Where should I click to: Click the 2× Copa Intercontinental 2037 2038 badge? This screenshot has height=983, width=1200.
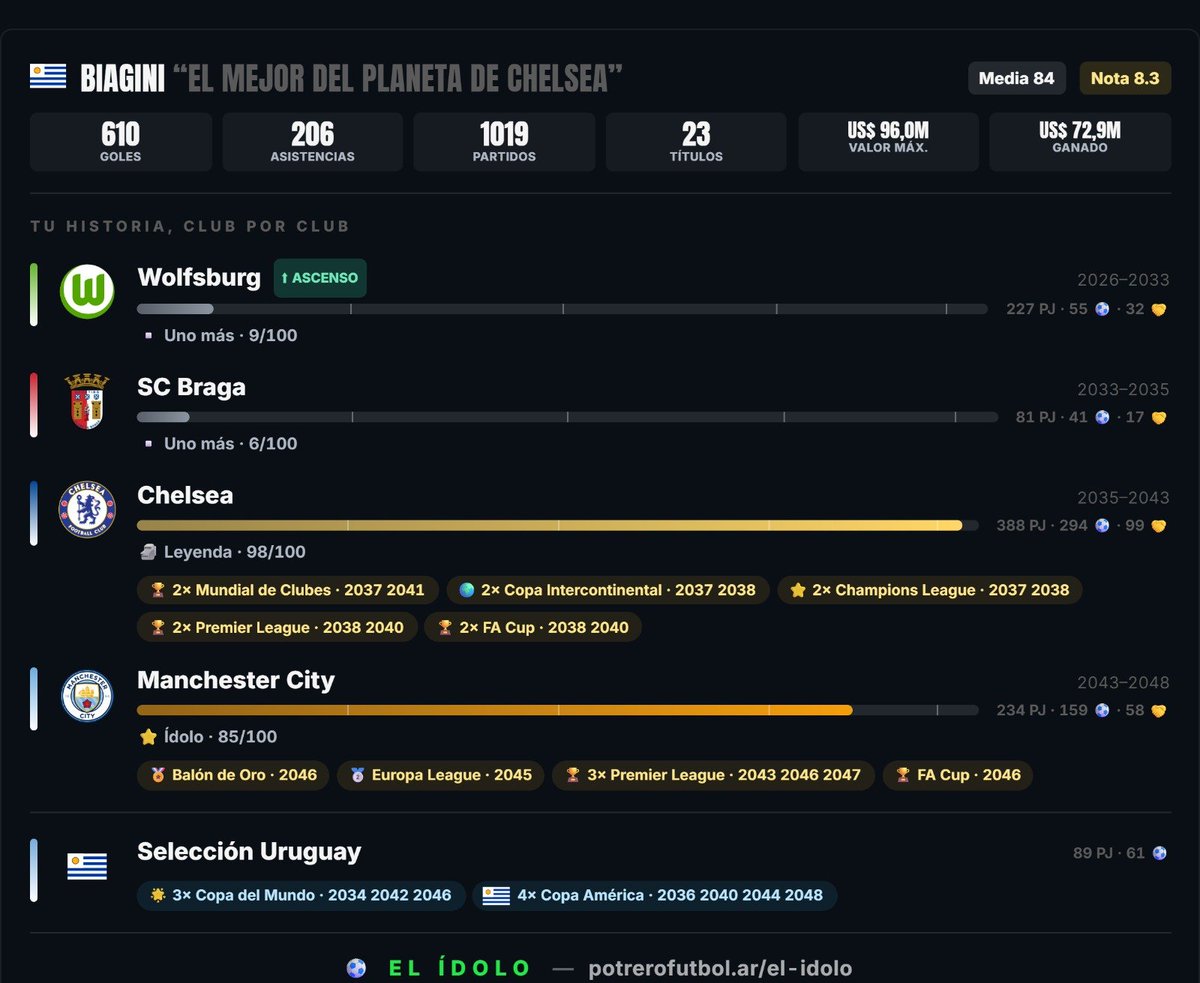point(608,590)
